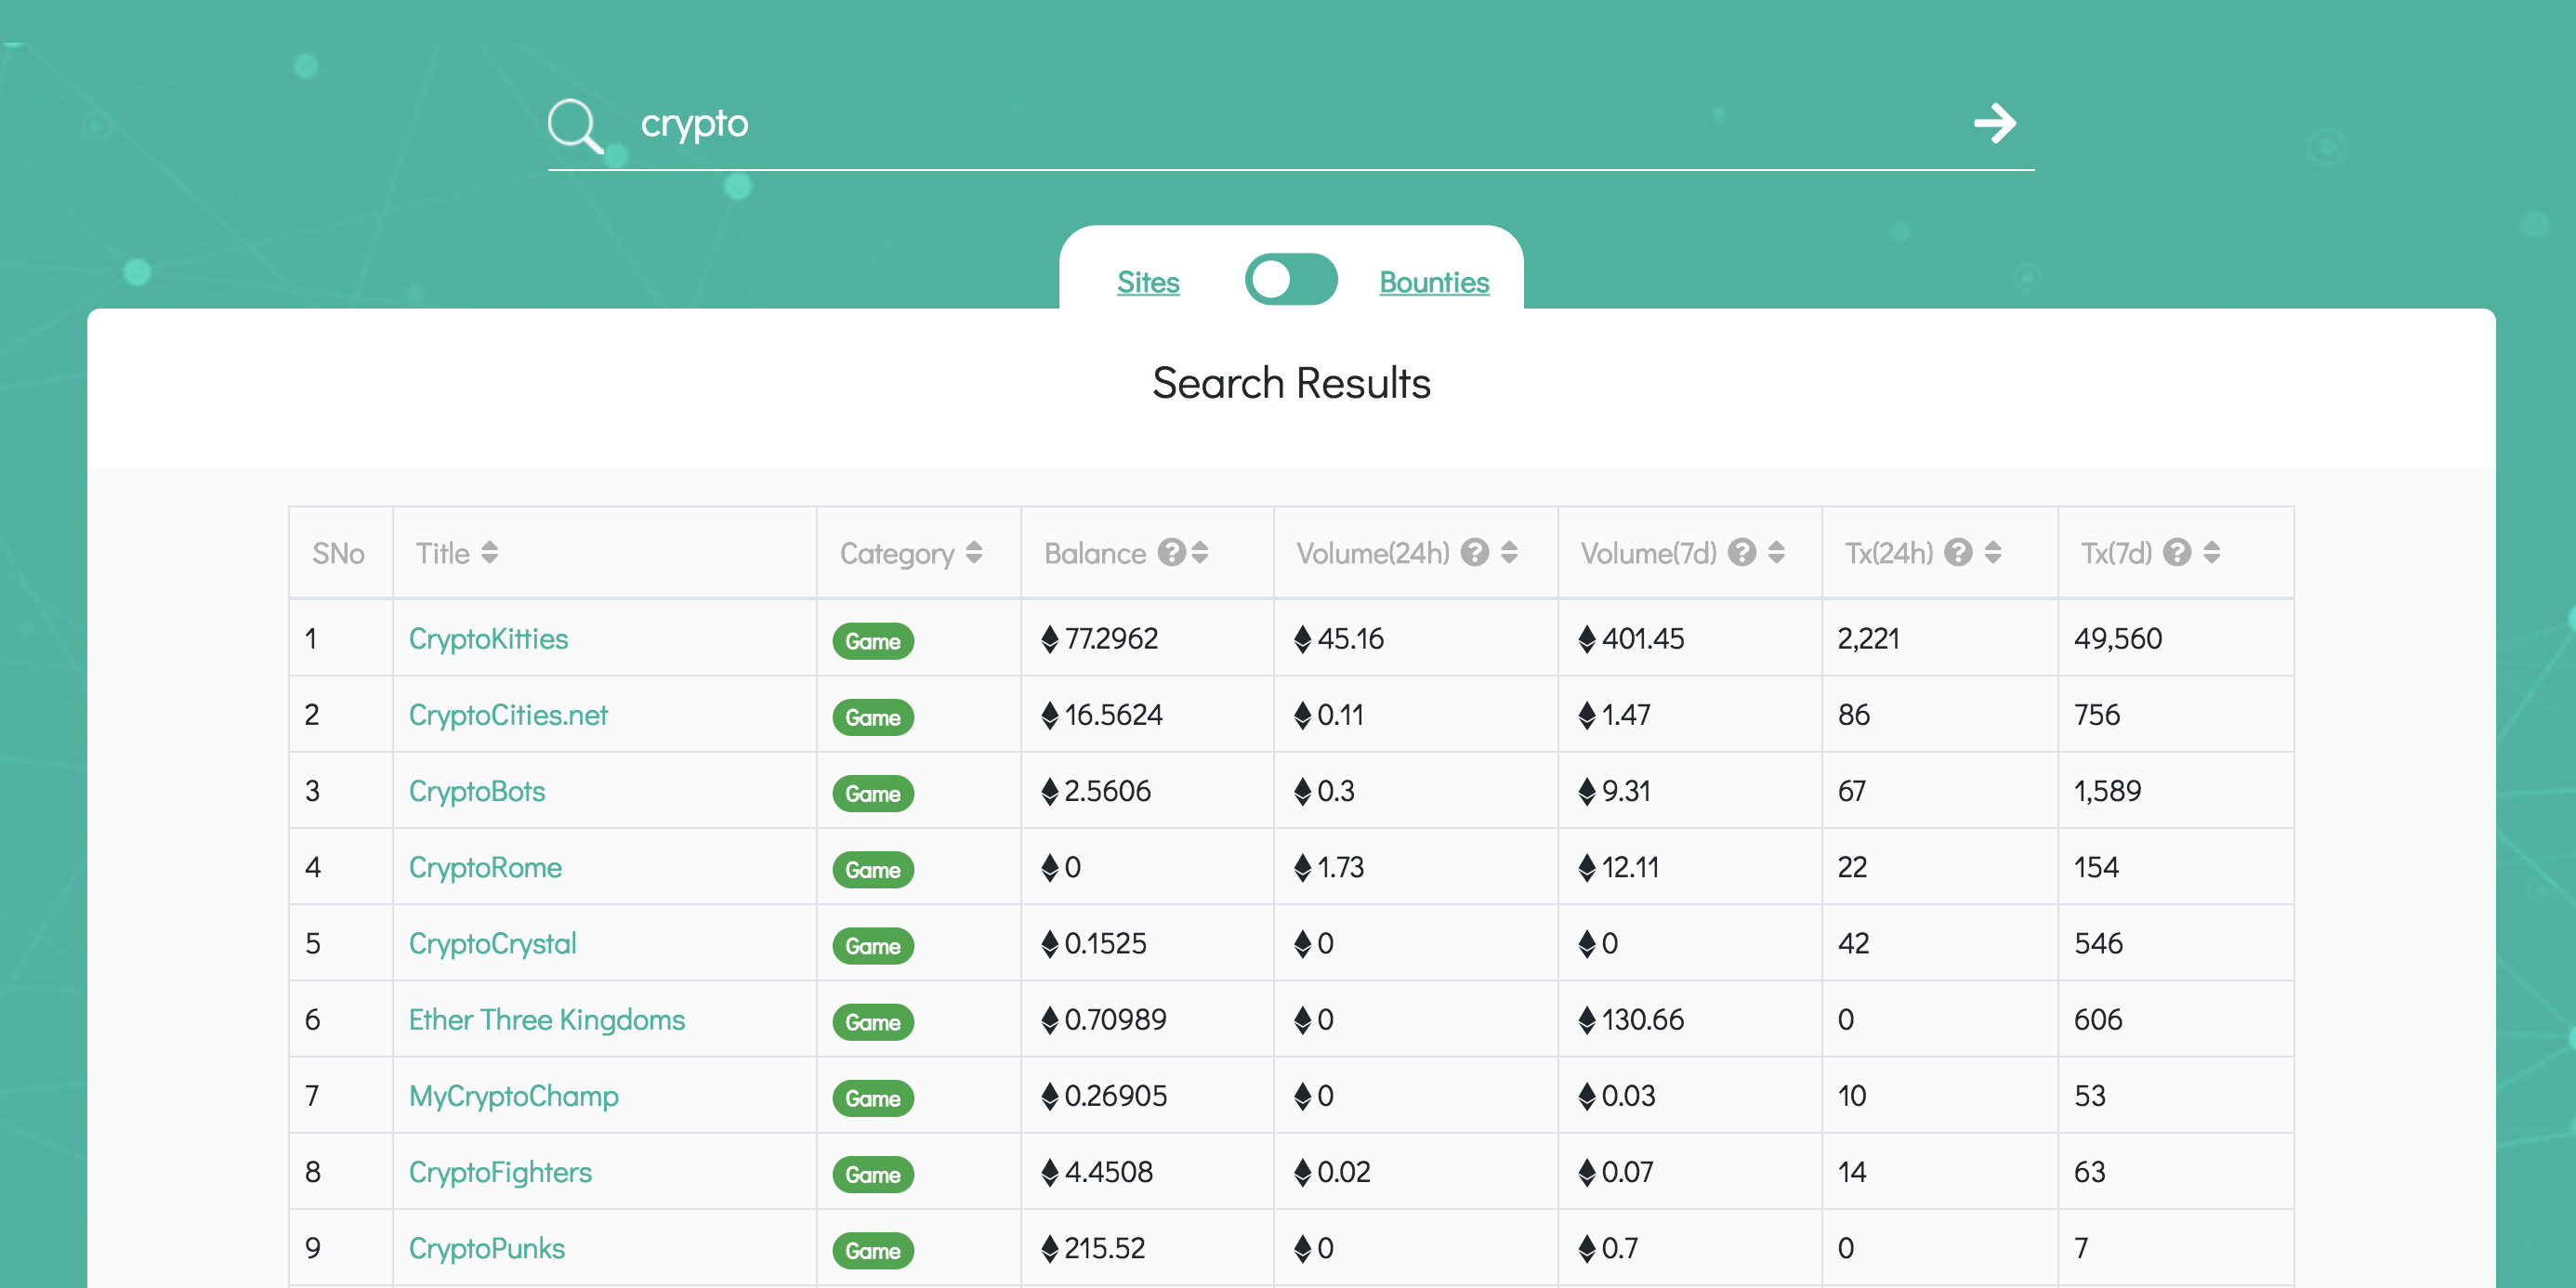Submit search with the arrow icon
2576x1288 pixels.
click(x=1994, y=124)
